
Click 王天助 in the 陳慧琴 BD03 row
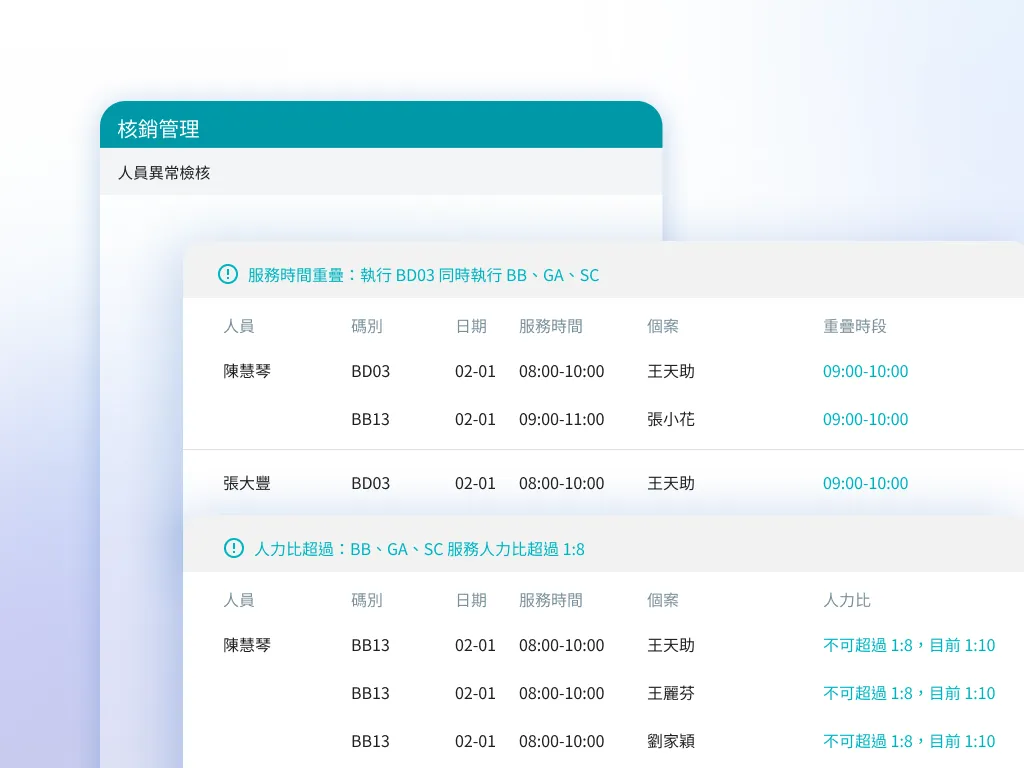pos(671,371)
